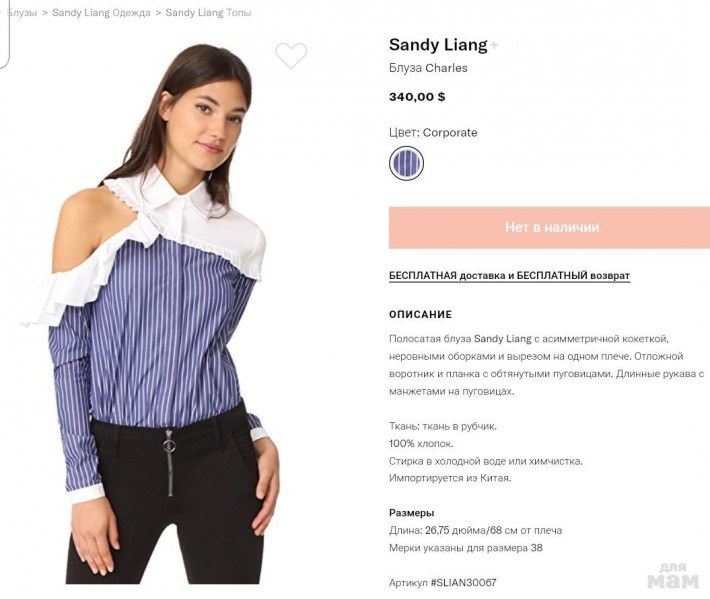The image size is (710, 599).
Task: Open the Sandy Liang brand heading link
Action: 438,45
